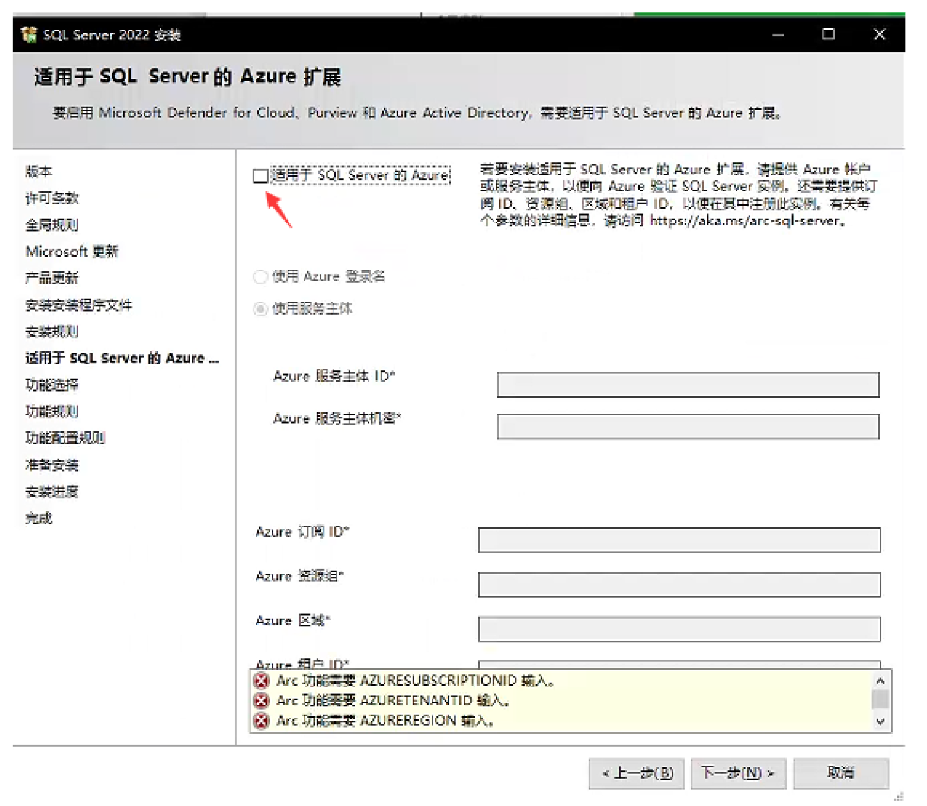
Task: Click the SQL Server installer title bar icon
Action: [x=28, y=35]
